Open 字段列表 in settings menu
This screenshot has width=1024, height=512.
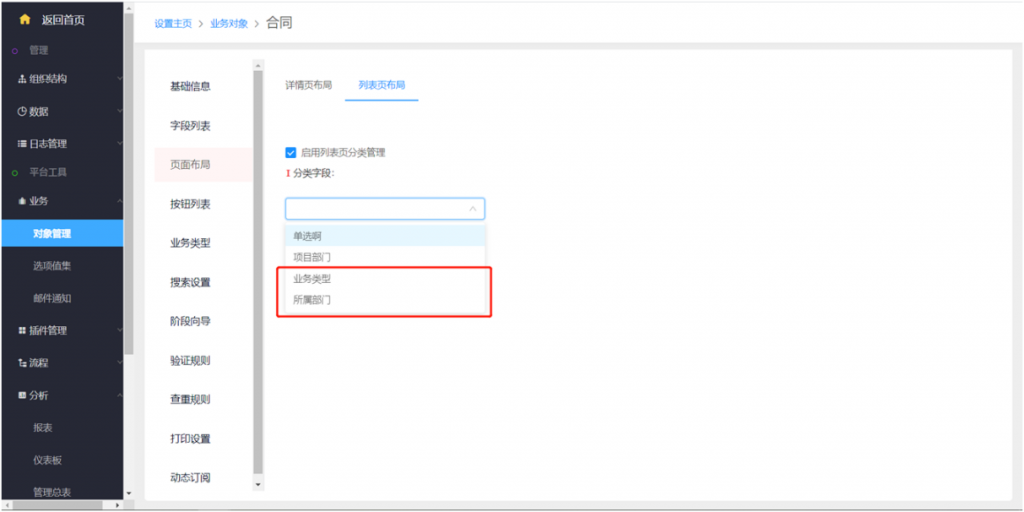pyautogui.click(x=190, y=126)
